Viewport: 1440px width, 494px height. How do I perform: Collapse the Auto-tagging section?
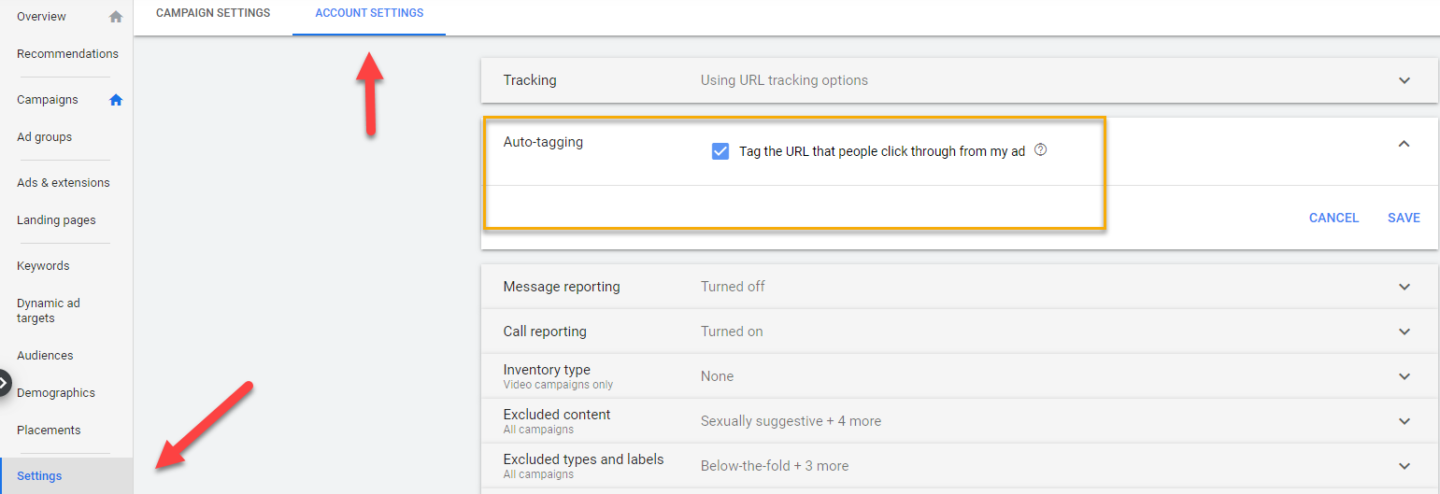click(x=1404, y=144)
